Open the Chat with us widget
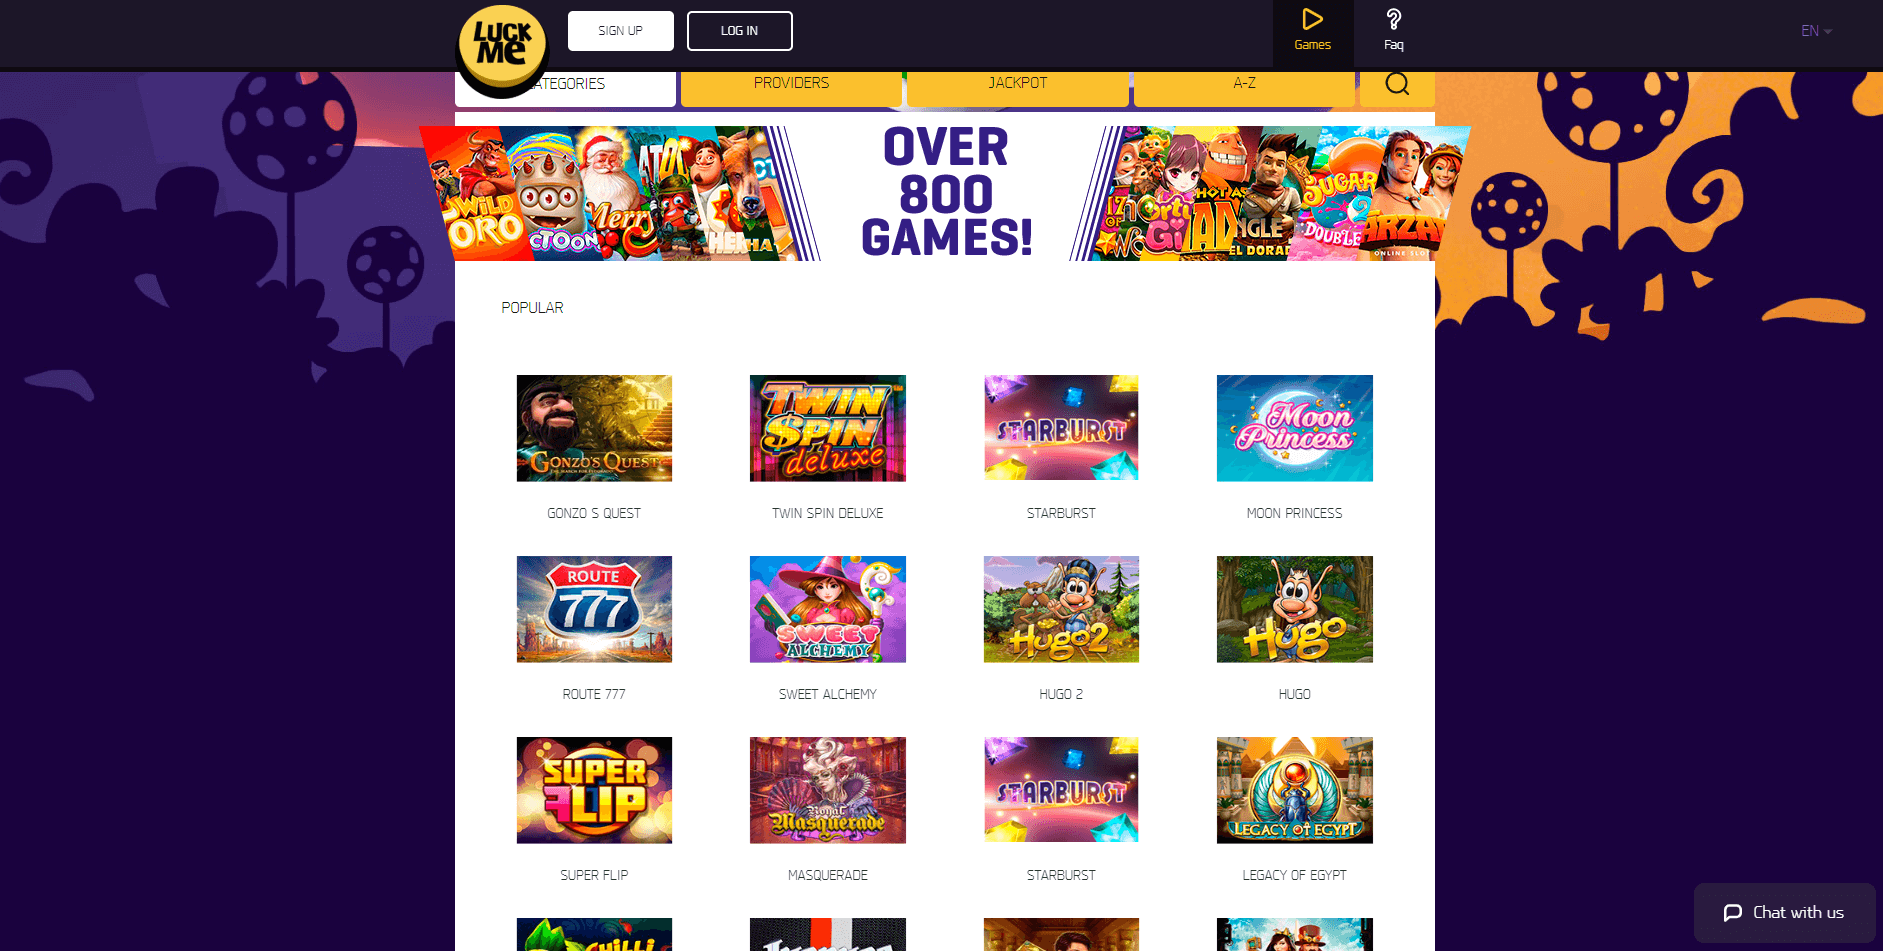Viewport: 1883px width, 951px height. click(1784, 912)
